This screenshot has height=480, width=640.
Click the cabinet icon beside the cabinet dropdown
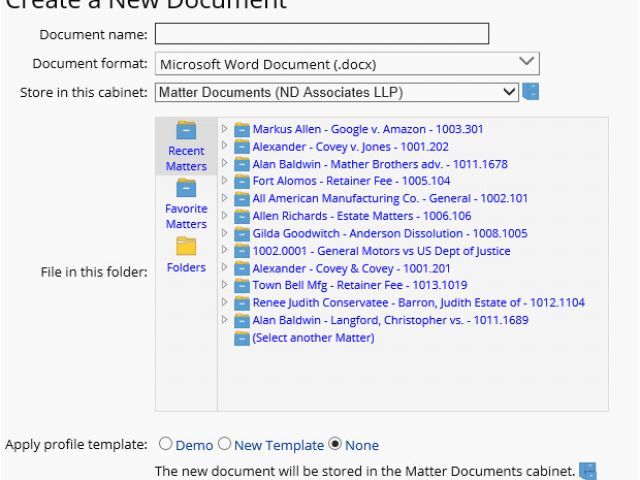coord(531,91)
